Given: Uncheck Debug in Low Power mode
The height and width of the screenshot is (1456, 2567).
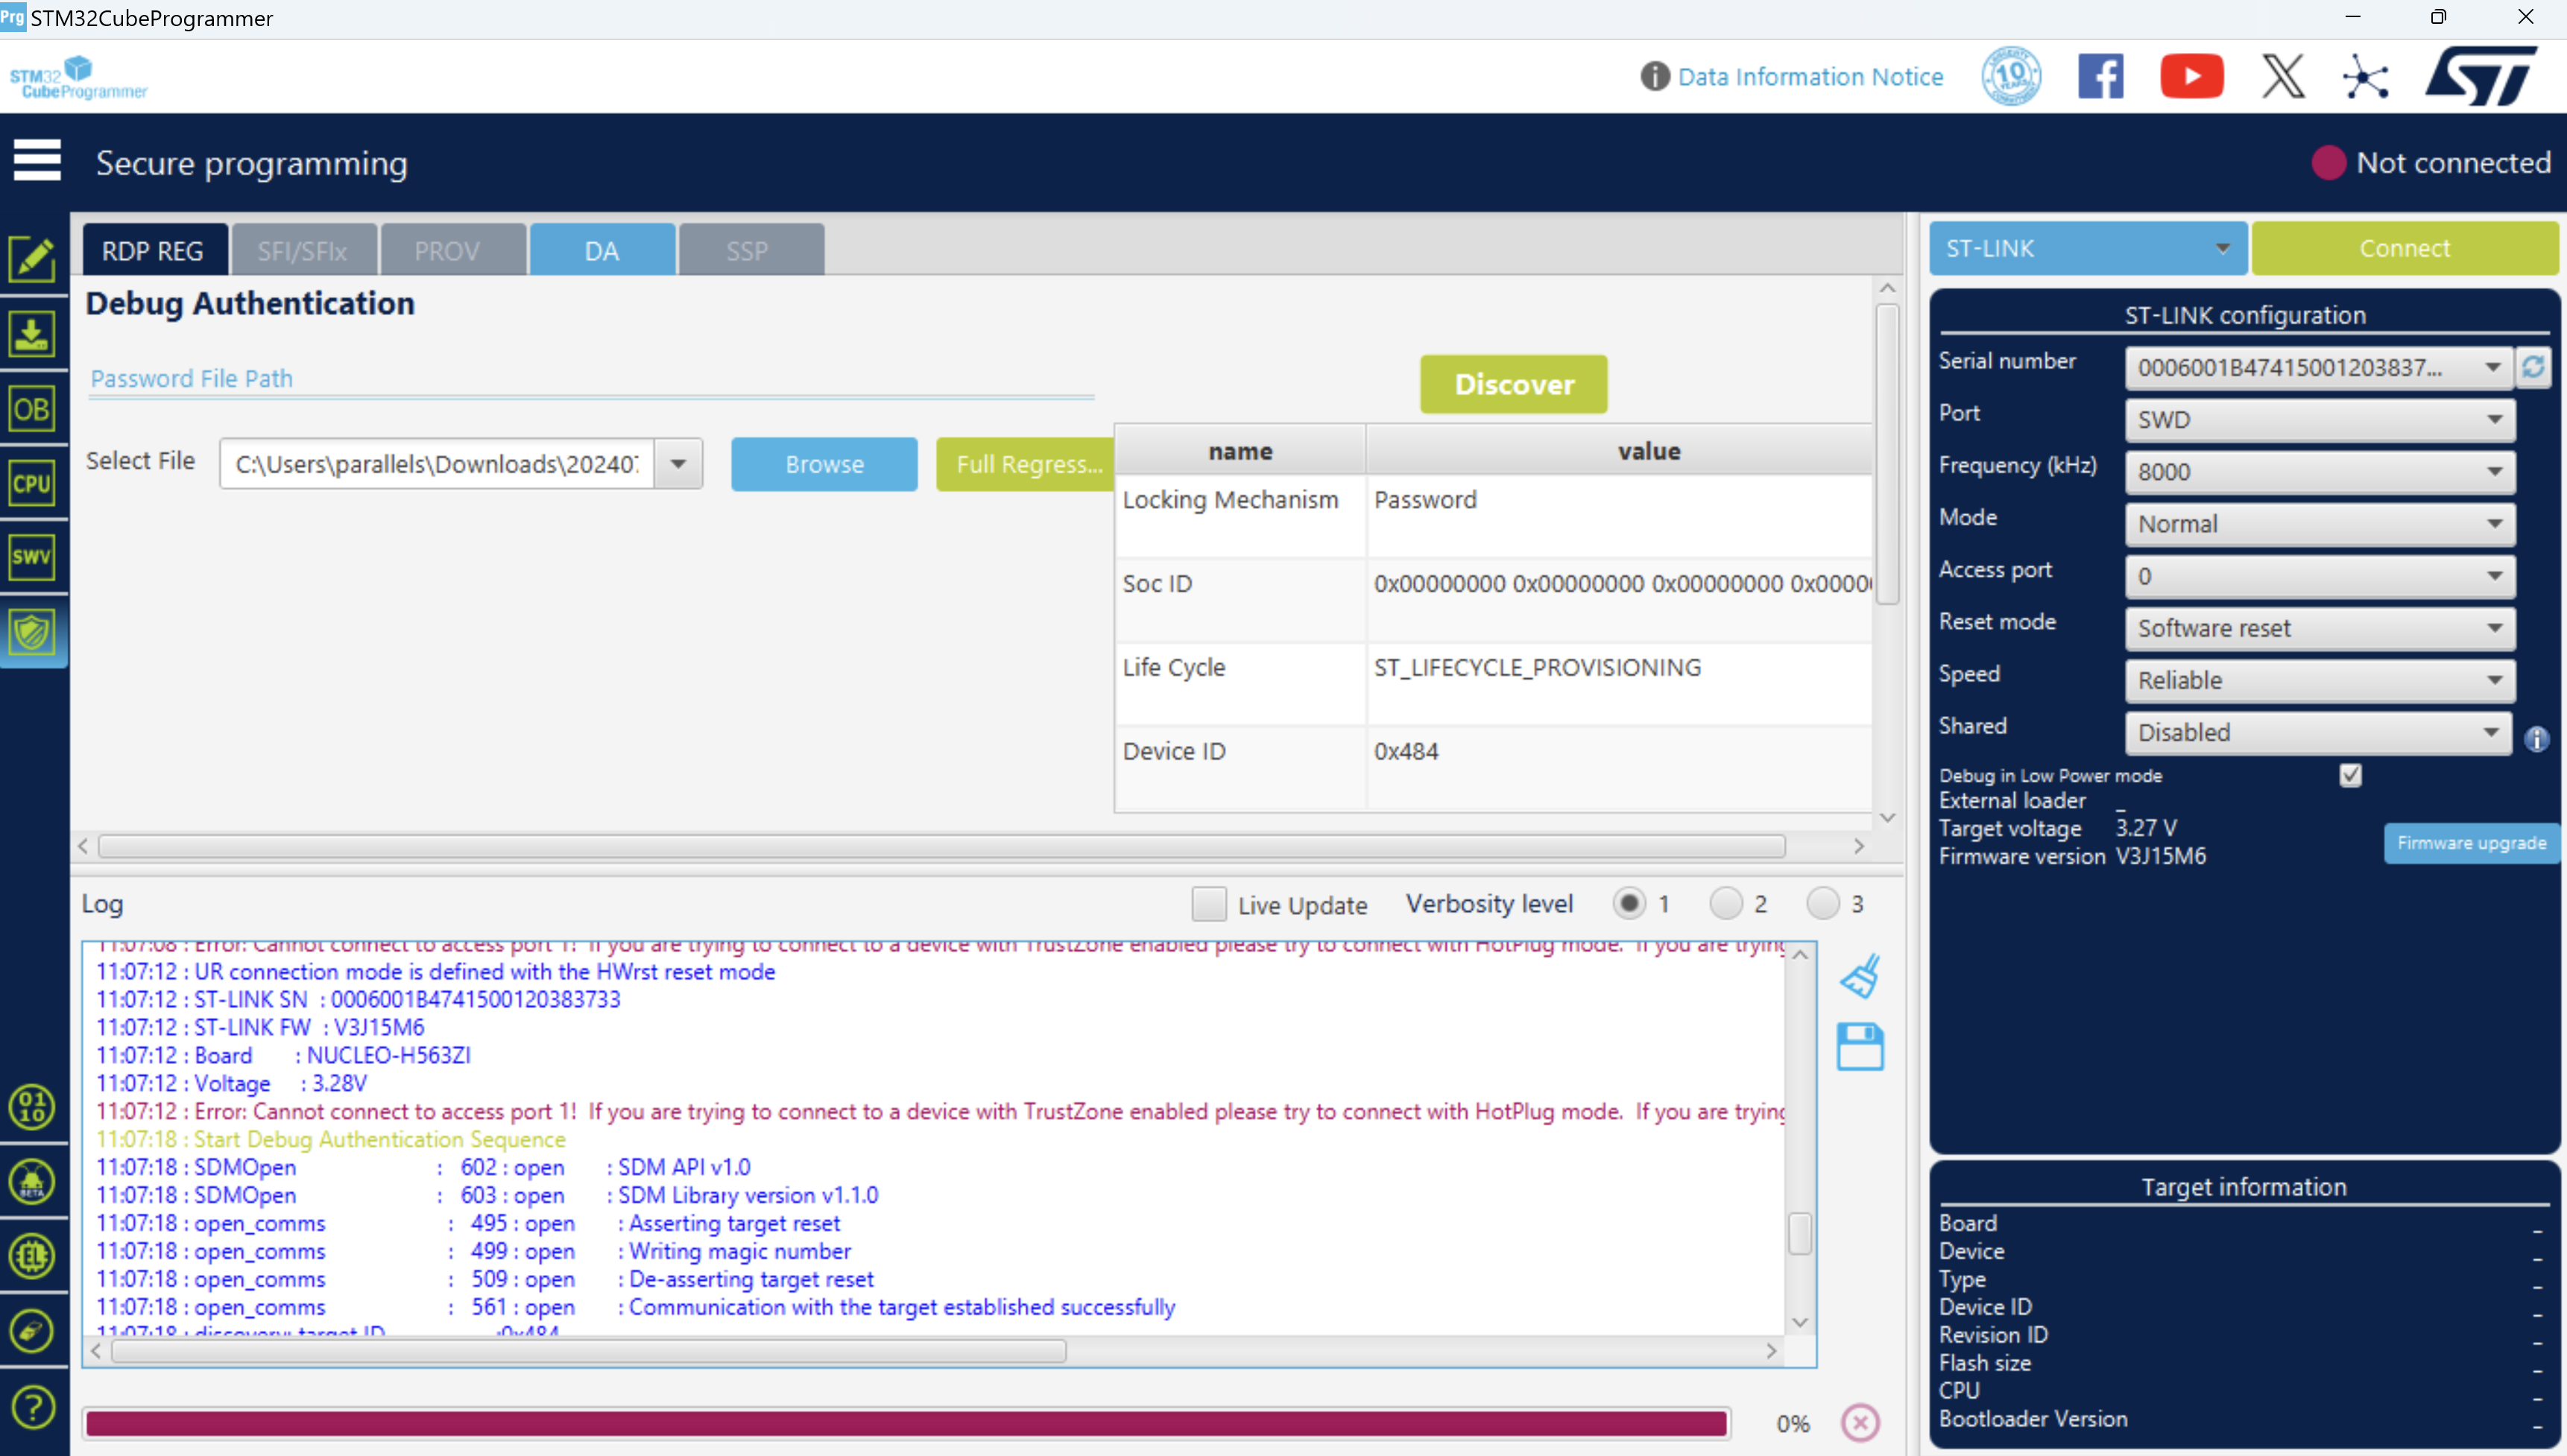Looking at the screenshot, I should [x=2350, y=775].
